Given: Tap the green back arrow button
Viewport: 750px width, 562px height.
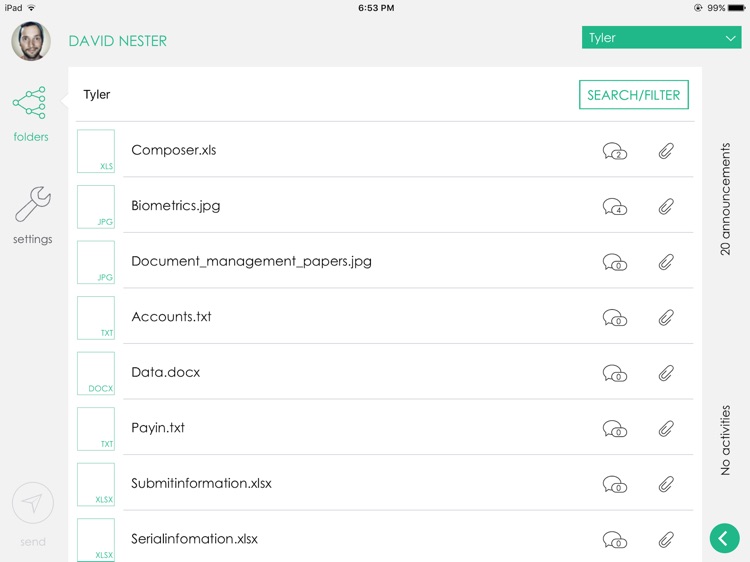Looking at the screenshot, I should [724, 538].
